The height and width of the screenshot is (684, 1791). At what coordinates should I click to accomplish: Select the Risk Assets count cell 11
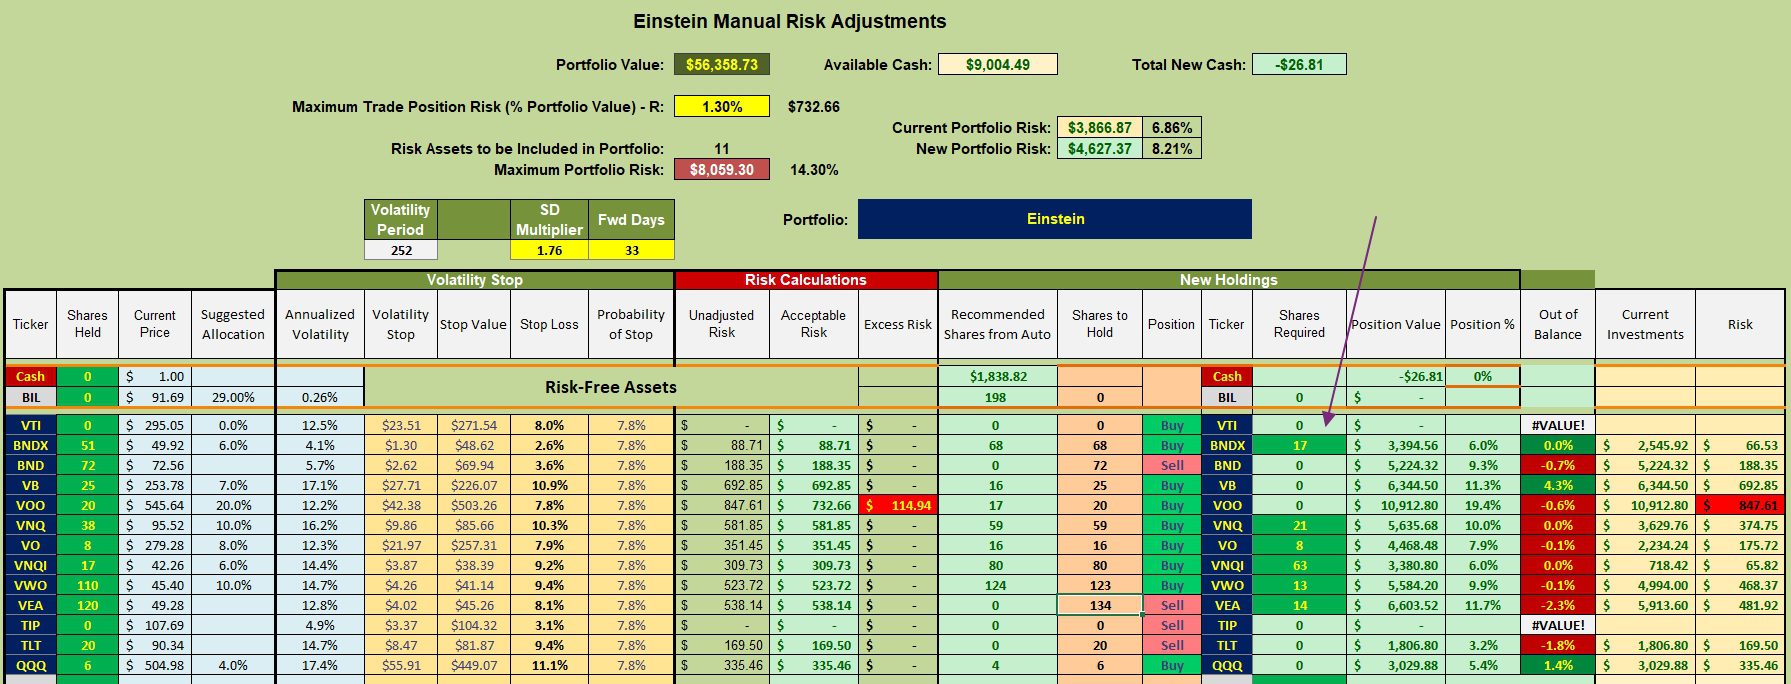click(722, 148)
